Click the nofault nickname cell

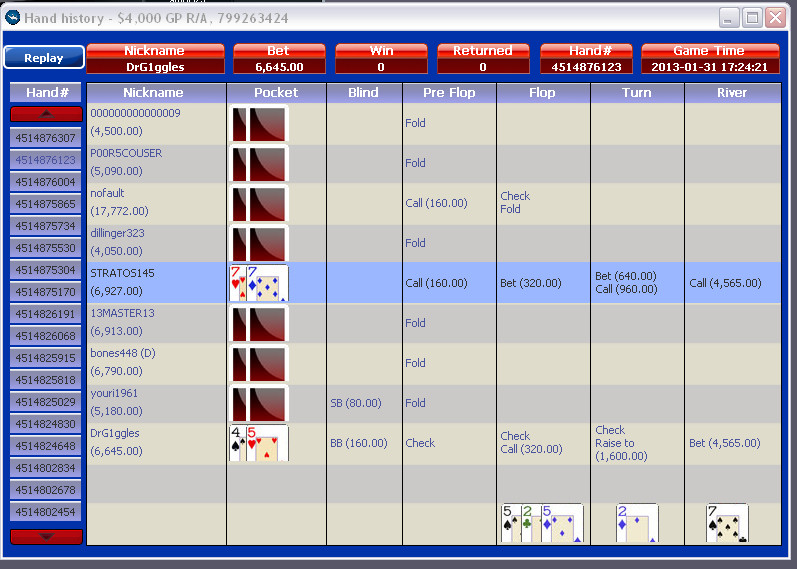click(x=157, y=203)
